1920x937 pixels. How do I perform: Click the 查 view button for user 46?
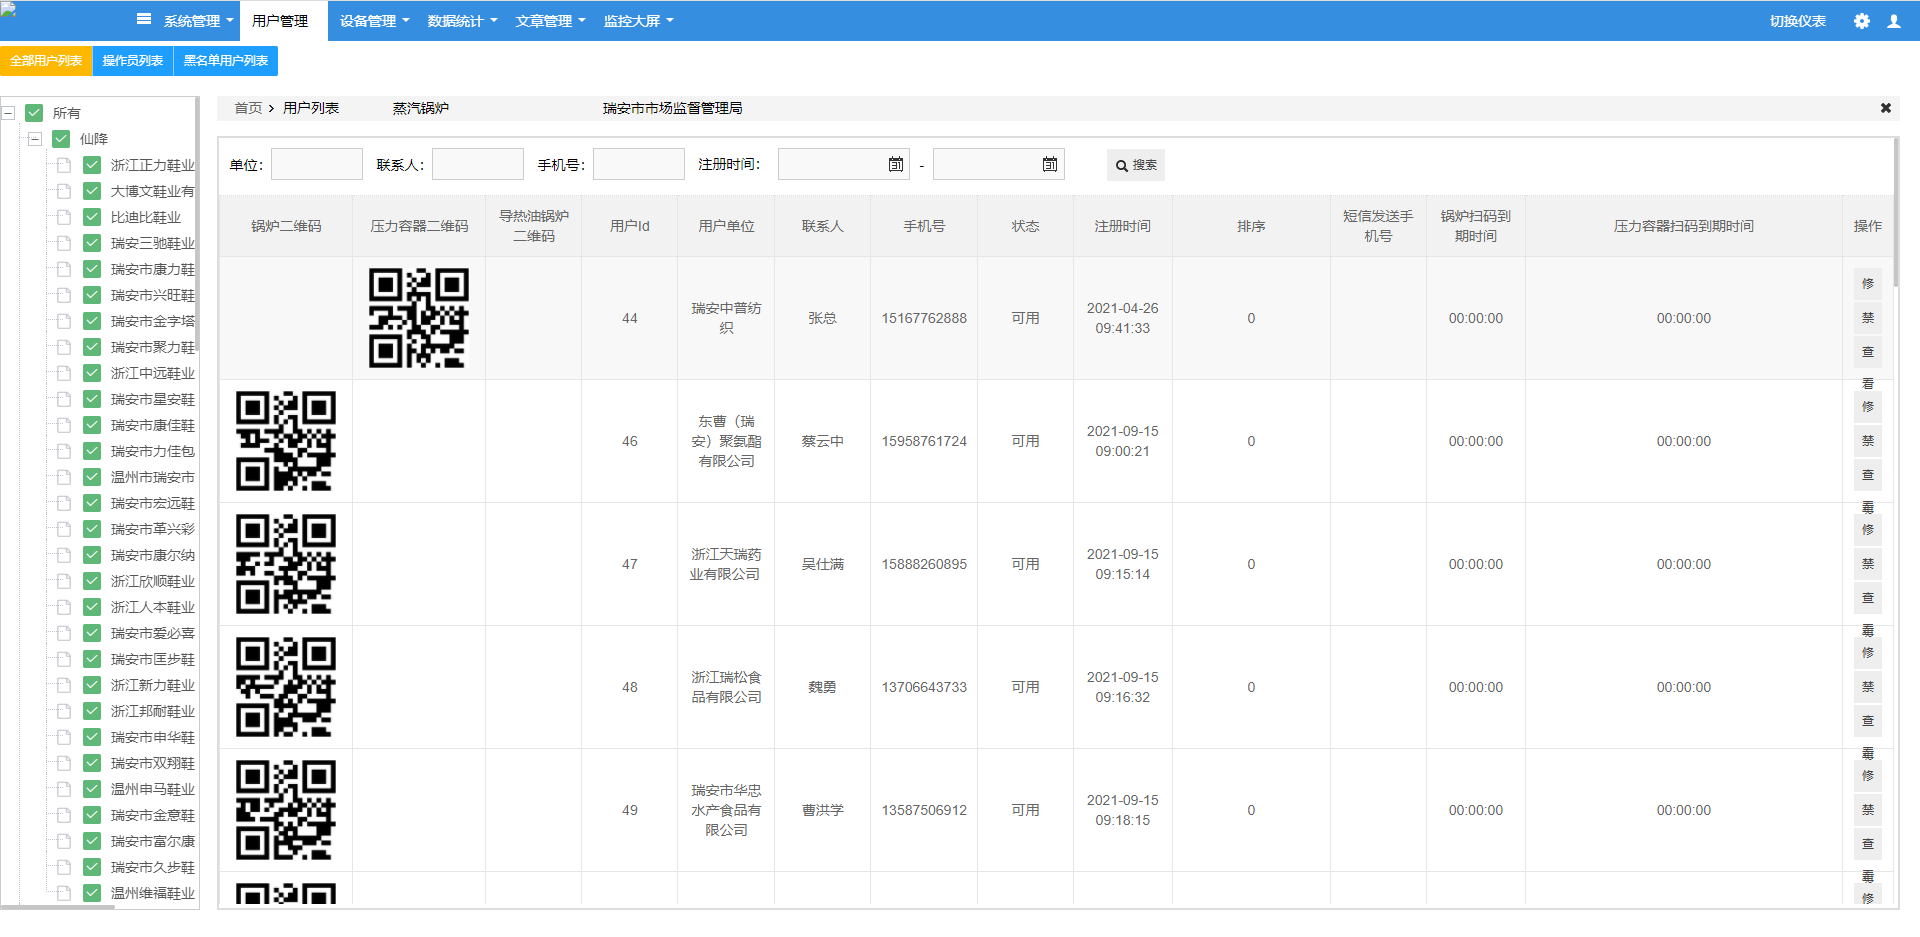click(1867, 475)
